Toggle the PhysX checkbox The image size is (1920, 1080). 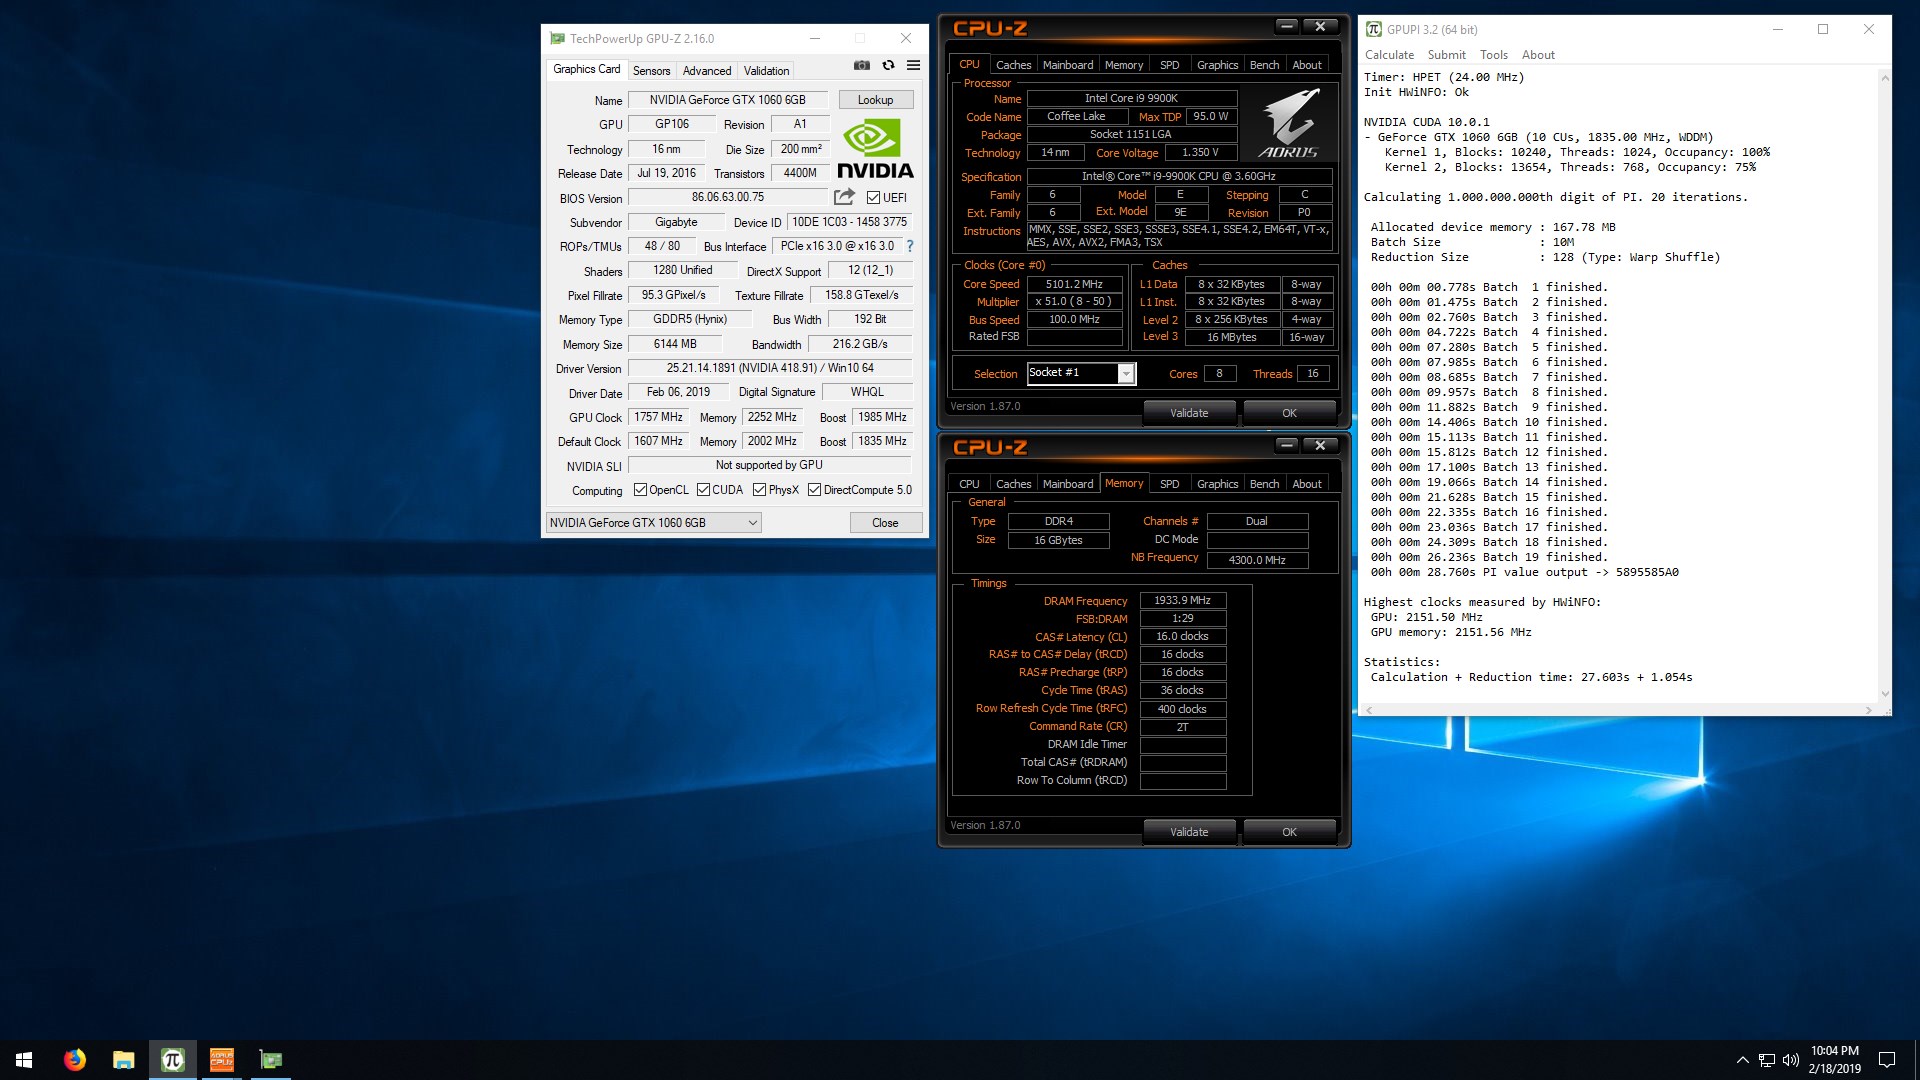tap(759, 490)
